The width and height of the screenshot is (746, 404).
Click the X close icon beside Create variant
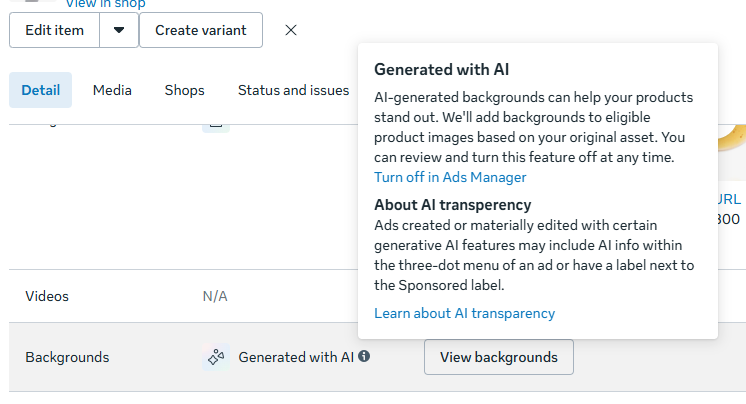(x=291, y=30)
